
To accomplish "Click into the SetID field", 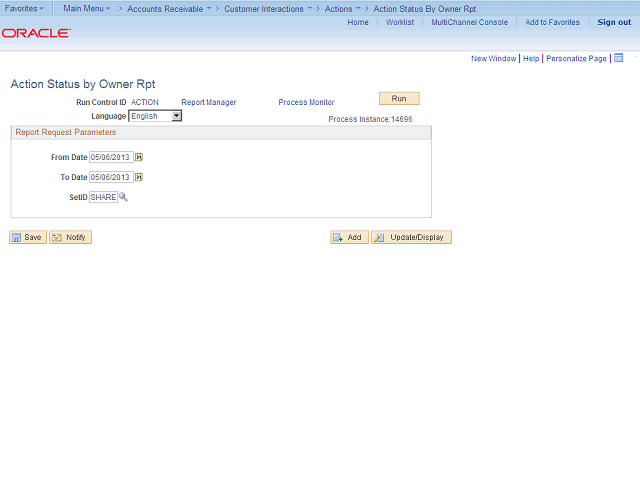I will point(103,197).
